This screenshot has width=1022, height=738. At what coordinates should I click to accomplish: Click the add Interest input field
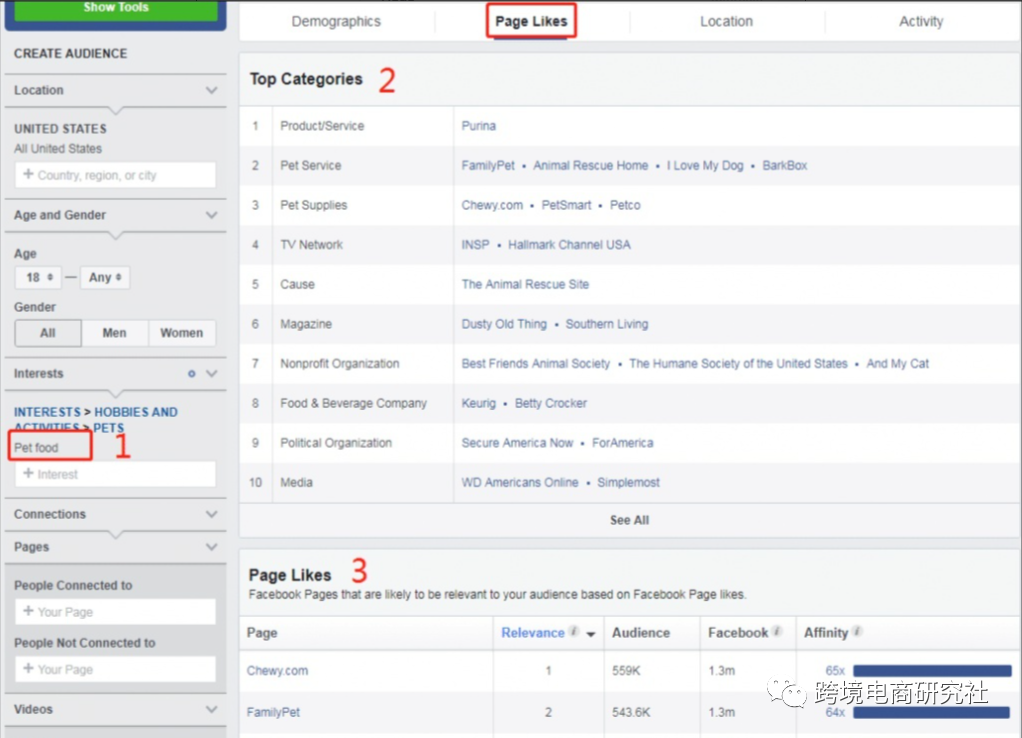tap(115, 474)
